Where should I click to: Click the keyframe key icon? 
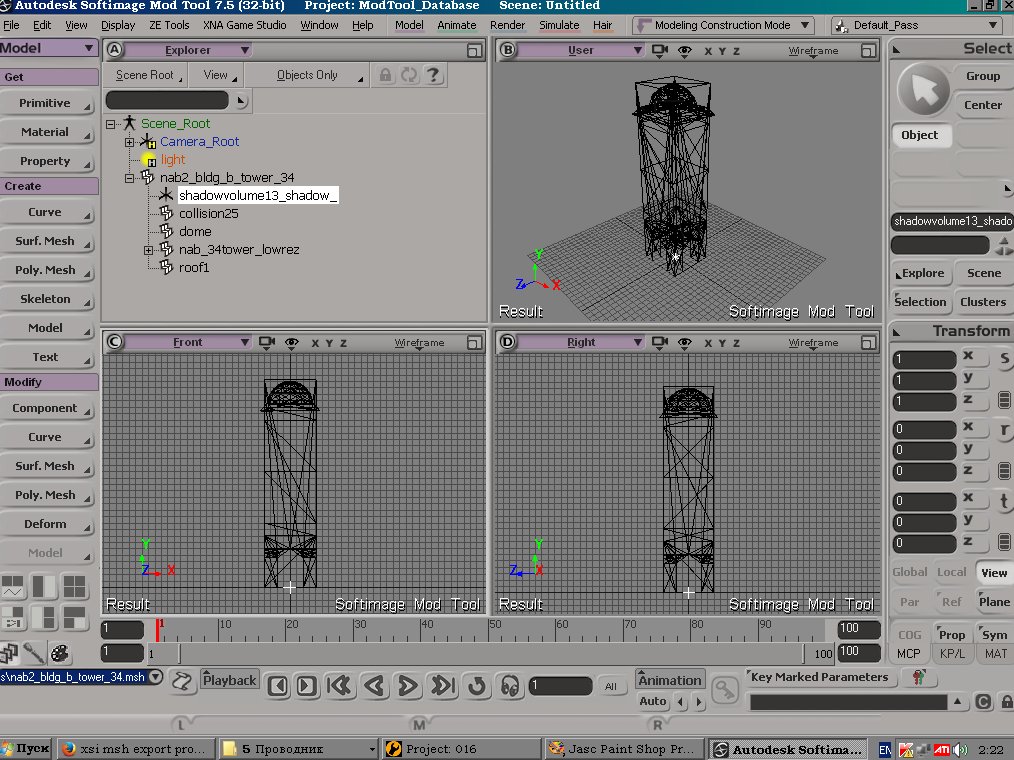pyautogui.click(x=725, y=690)
